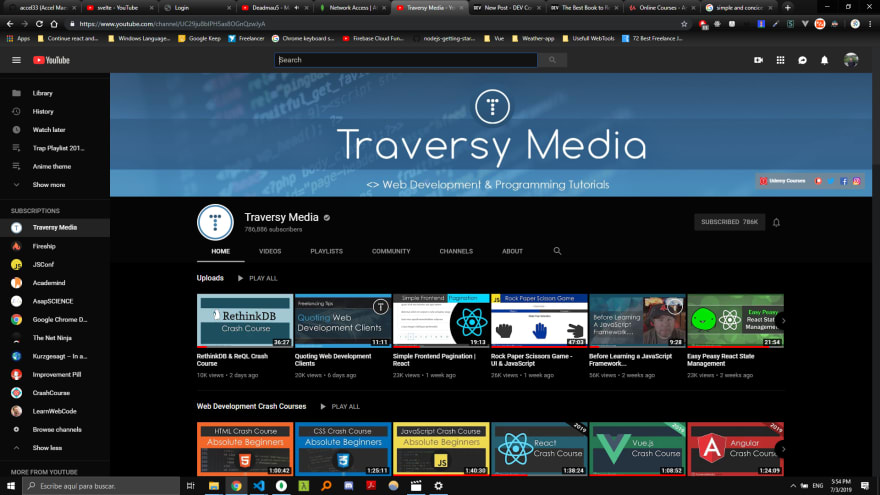The width and height of the screenshot is (880, 495).
Task: Open Instagram link on channel banner
Action: tap(856, 181)
